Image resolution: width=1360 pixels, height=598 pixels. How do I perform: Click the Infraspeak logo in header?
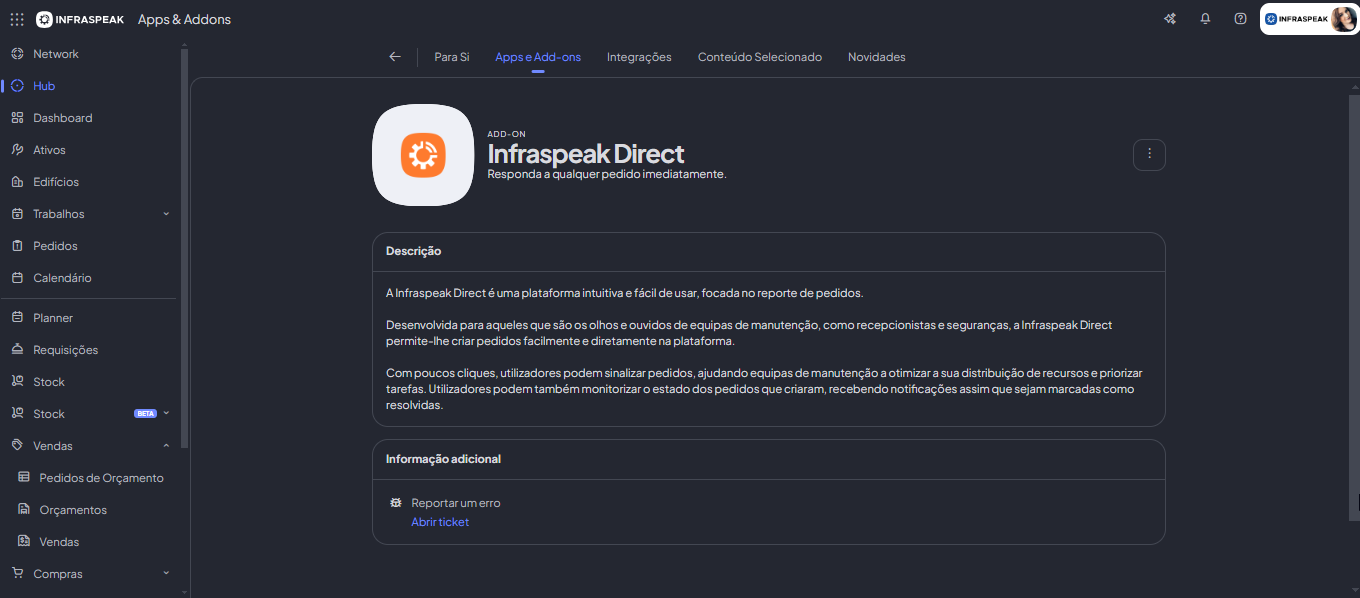coord(80,19)
